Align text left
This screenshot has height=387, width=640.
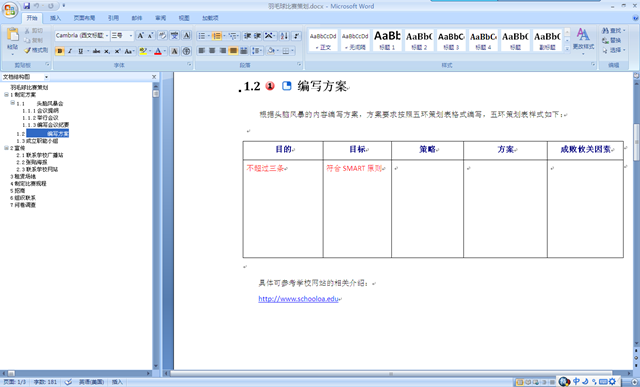[x=202, y=51]
